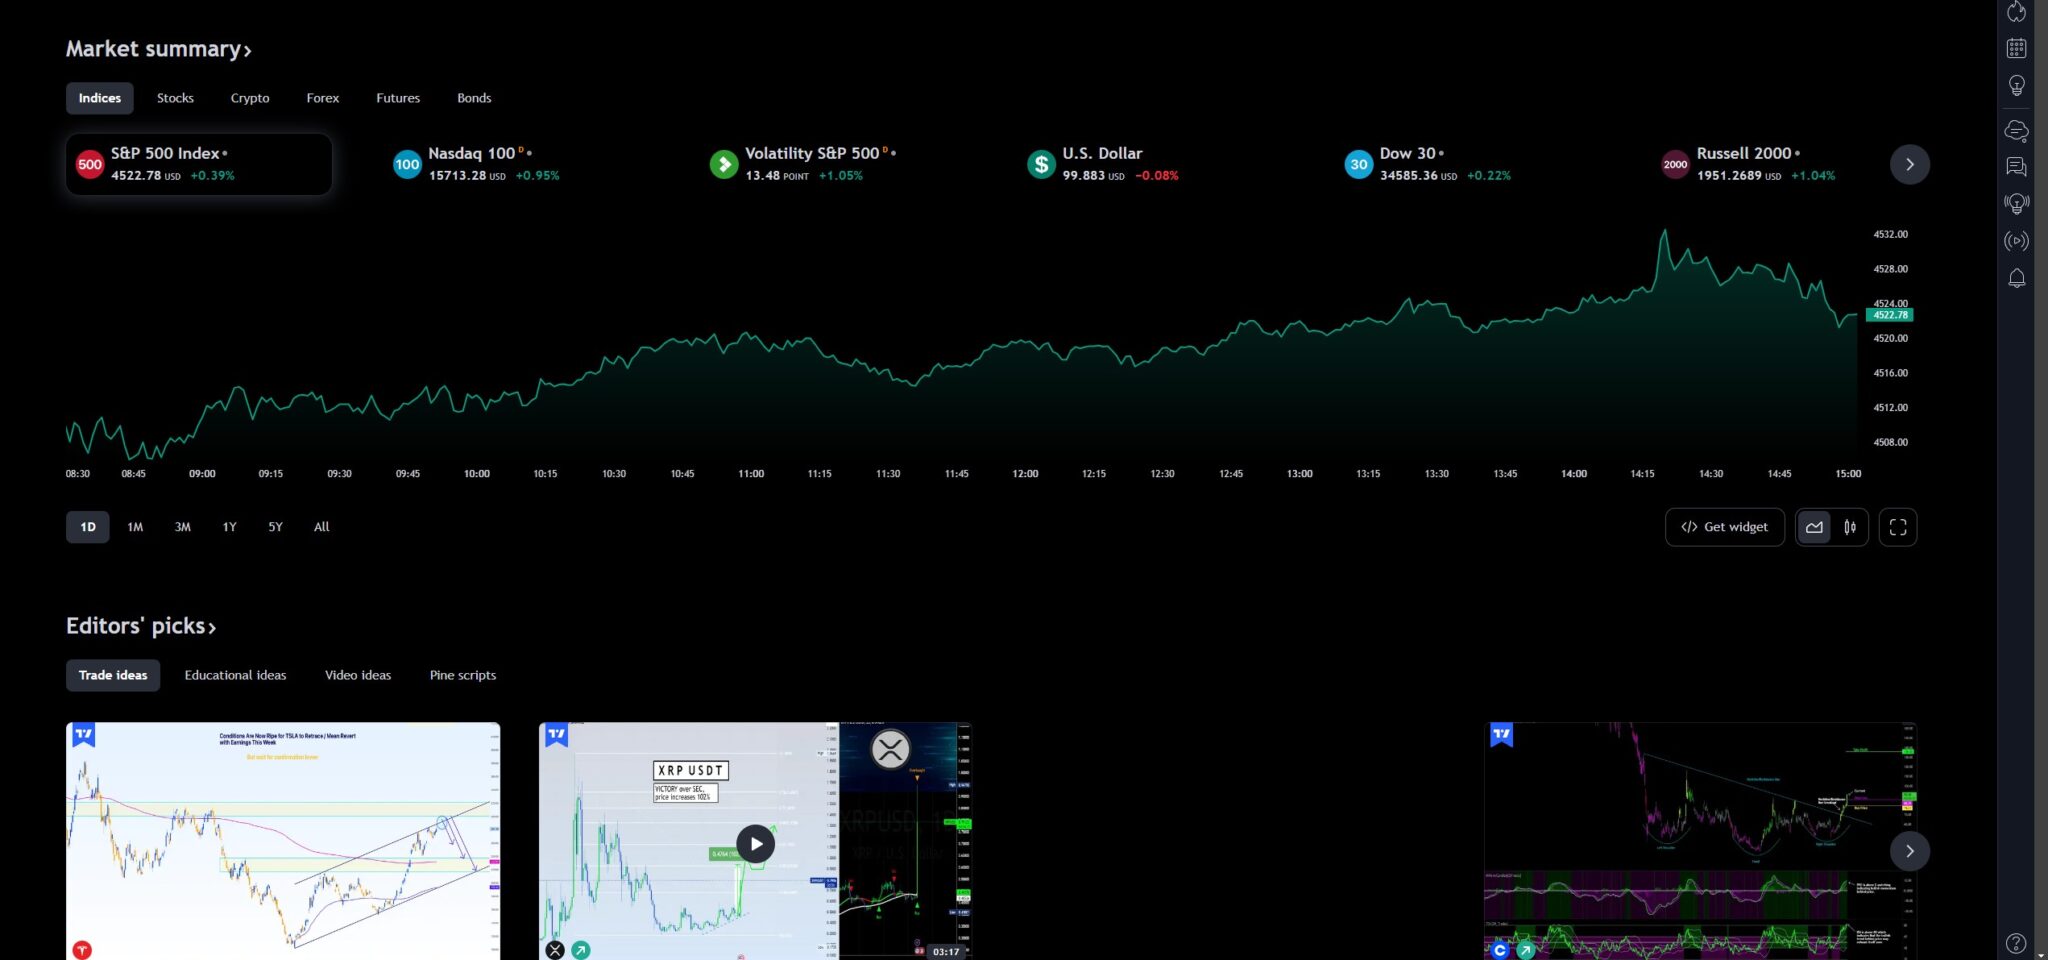Viewport: 2048px width, 960px height.
Task: Click the Get widget button
Action: pyautogui.click(x=1724, y=527)
